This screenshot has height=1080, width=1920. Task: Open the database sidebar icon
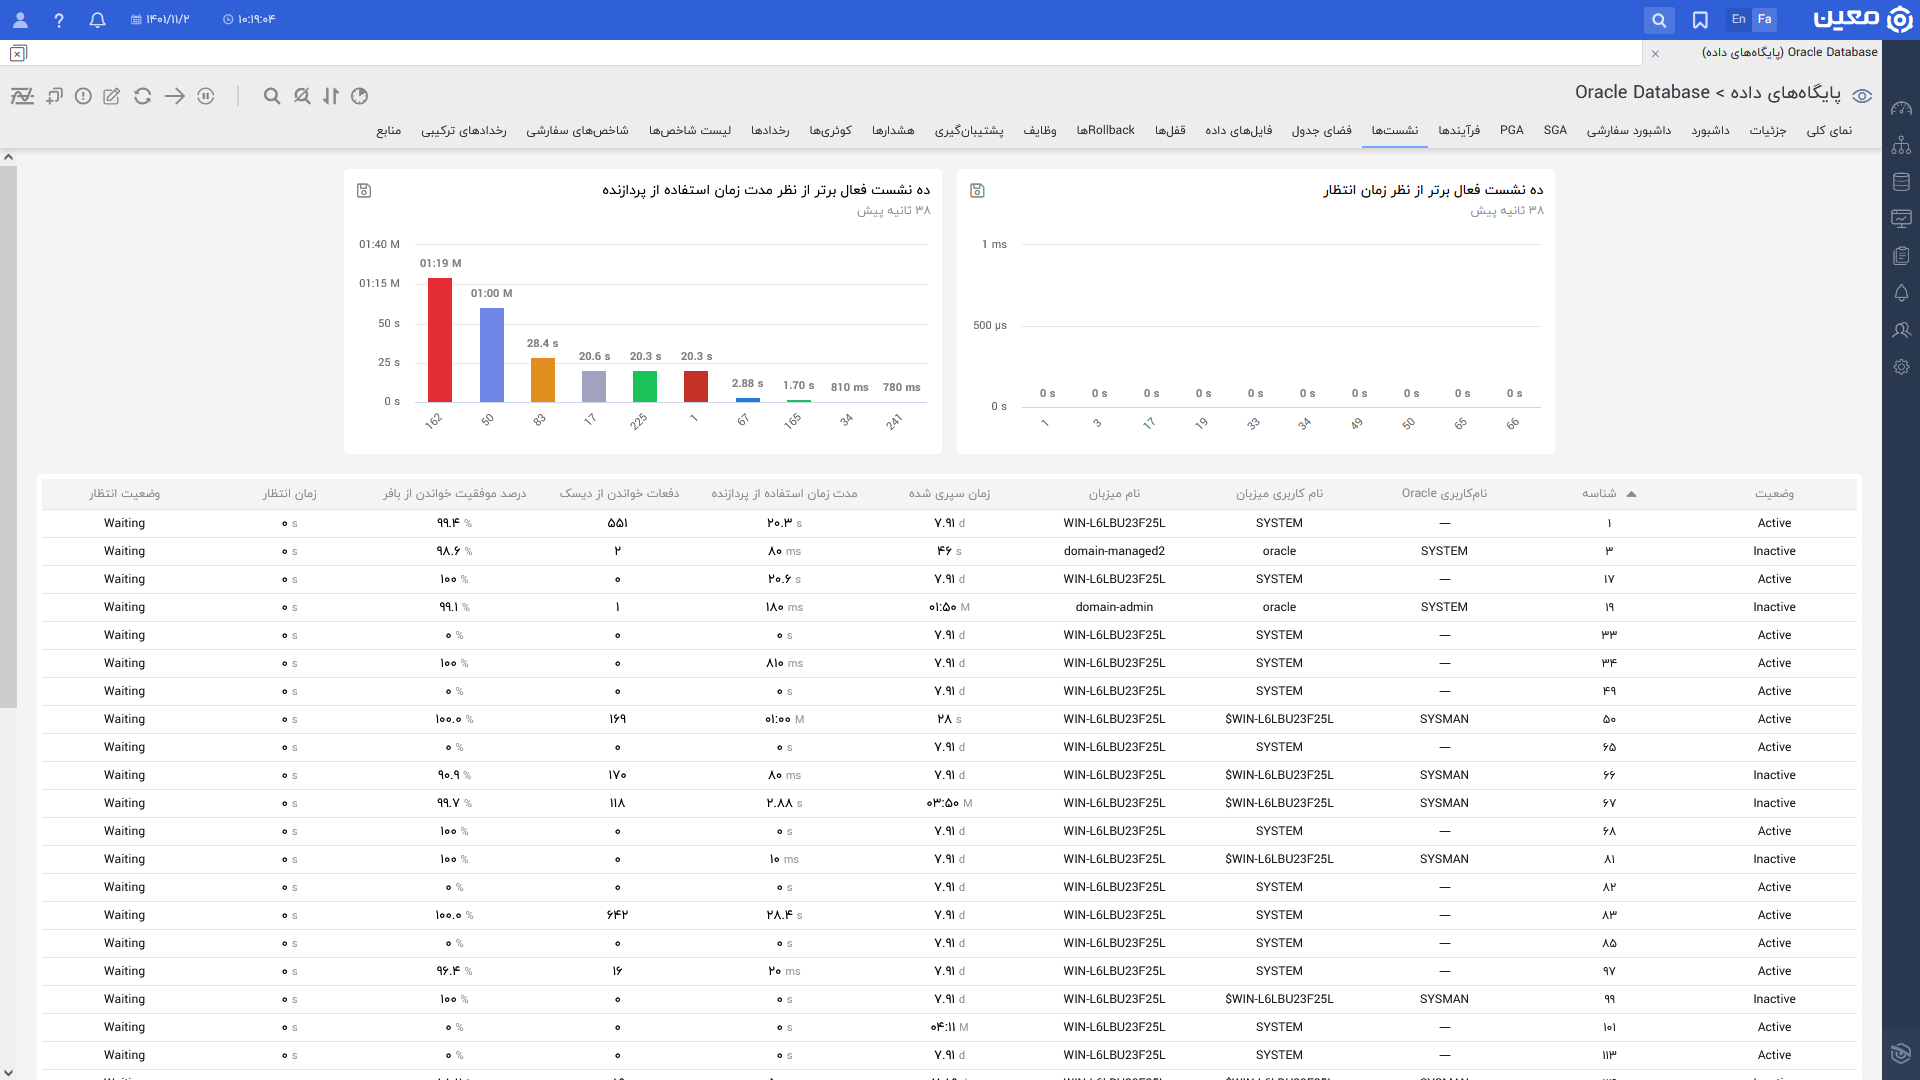[1901, 182]
